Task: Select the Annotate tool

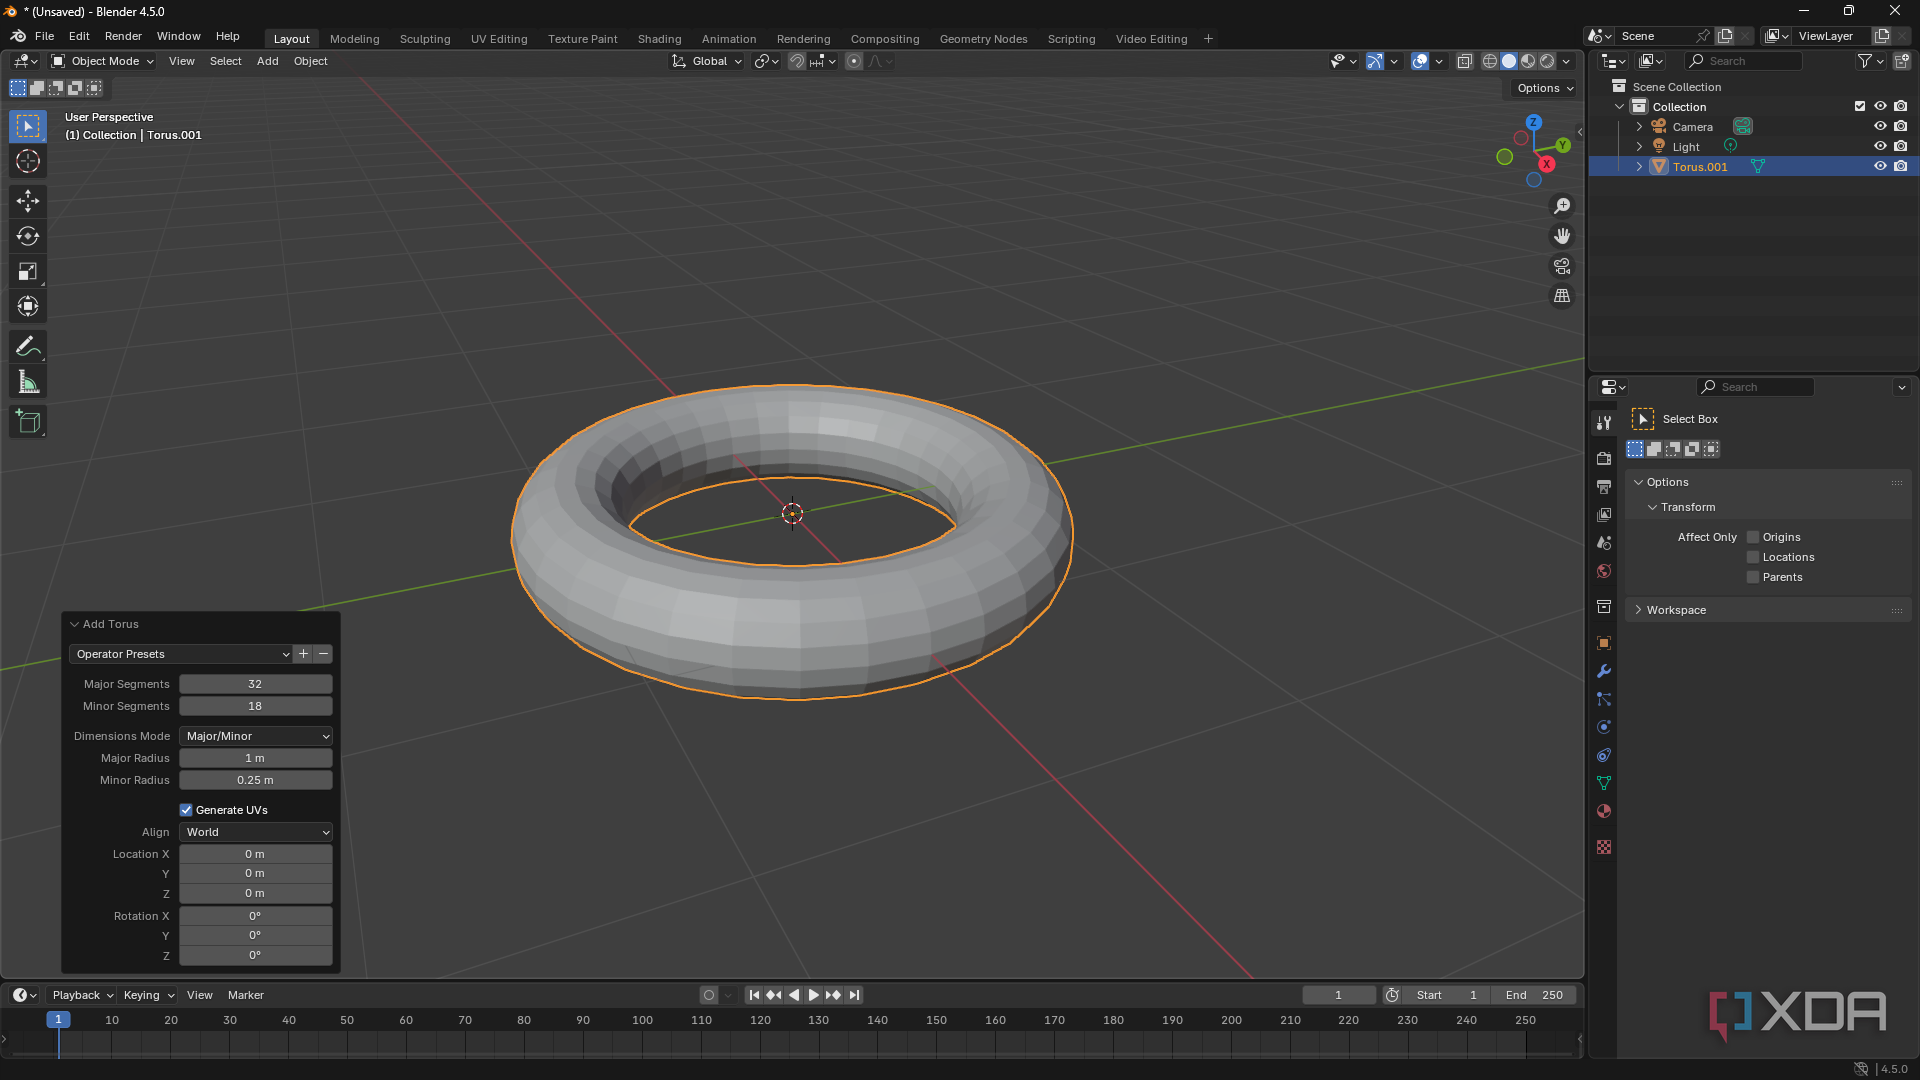Action: pyautogui.click(x=28, y=347)
